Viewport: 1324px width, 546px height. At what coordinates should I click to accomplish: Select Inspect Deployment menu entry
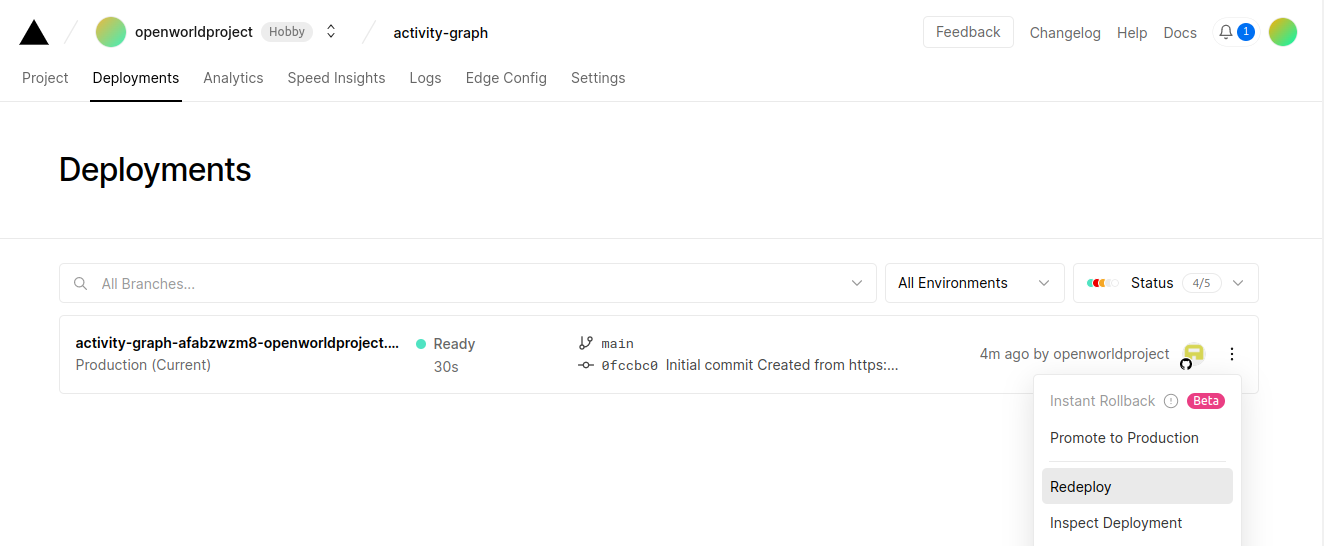pyautogui.click(x=1116, y=523)
